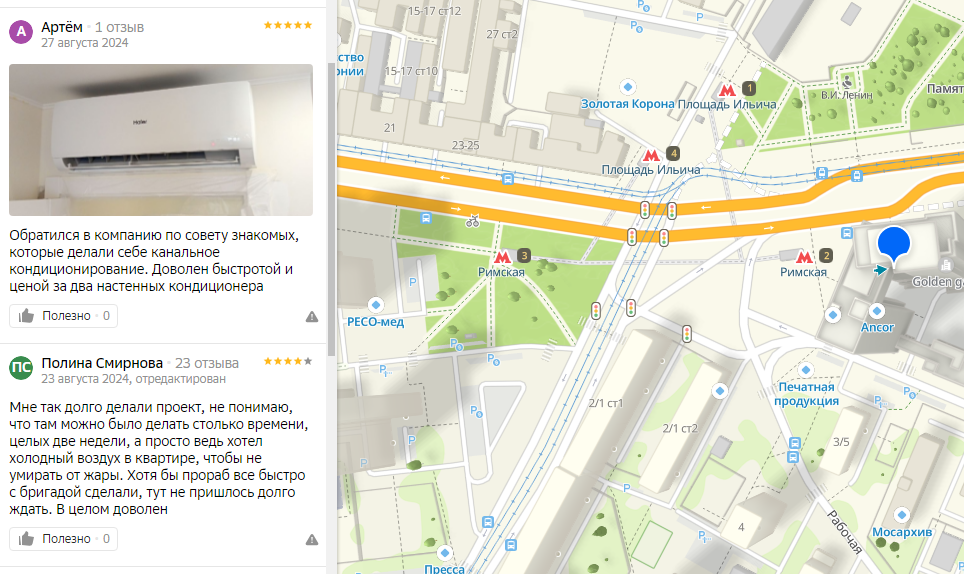Open the Мосархив place marker
This screenshot has width=964, height=574.
tap(902, 515)
